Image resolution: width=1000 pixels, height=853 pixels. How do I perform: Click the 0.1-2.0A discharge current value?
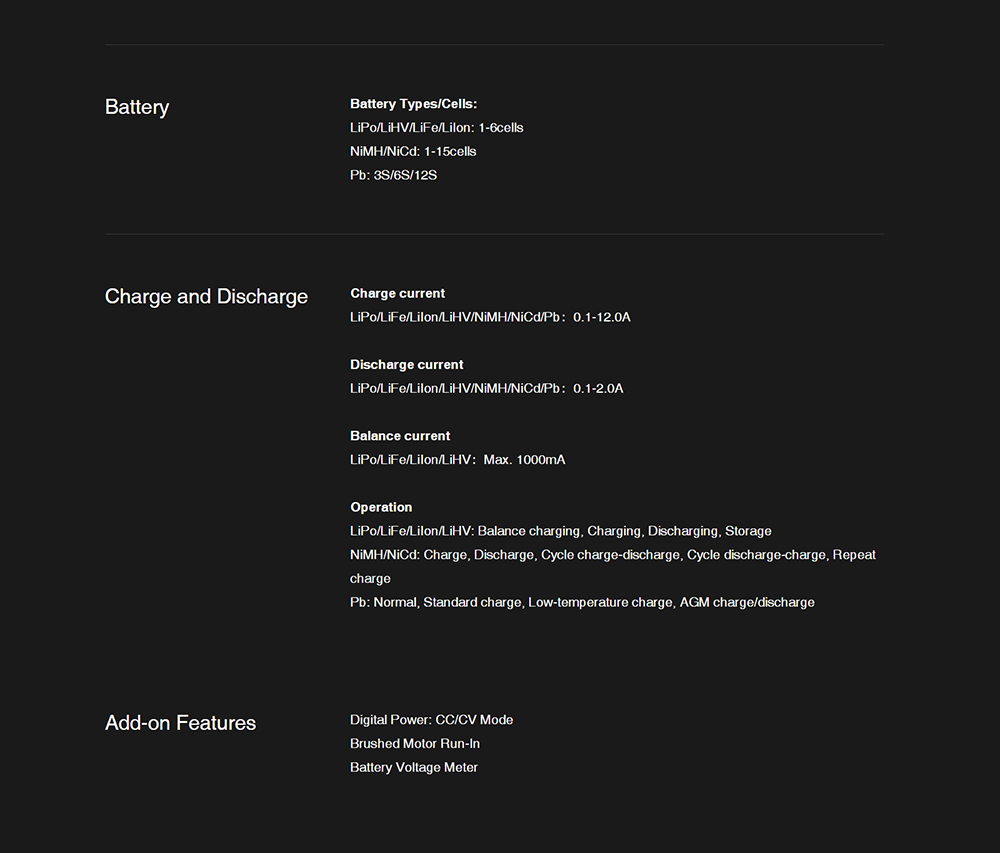pyautogui.click(x=598, y=388)
